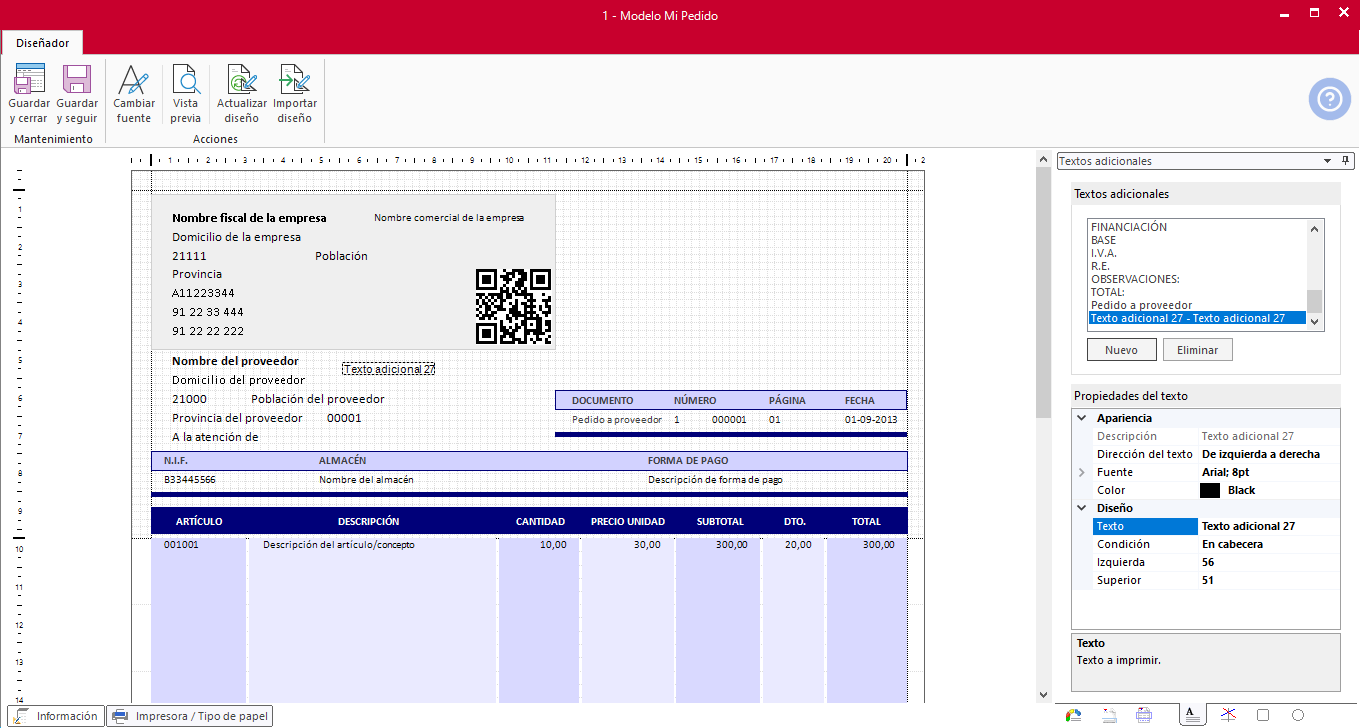The height and width of the screenshot is (728, 1360).
Task: Select the document fields tab icon
Action: click(1109, 715)
